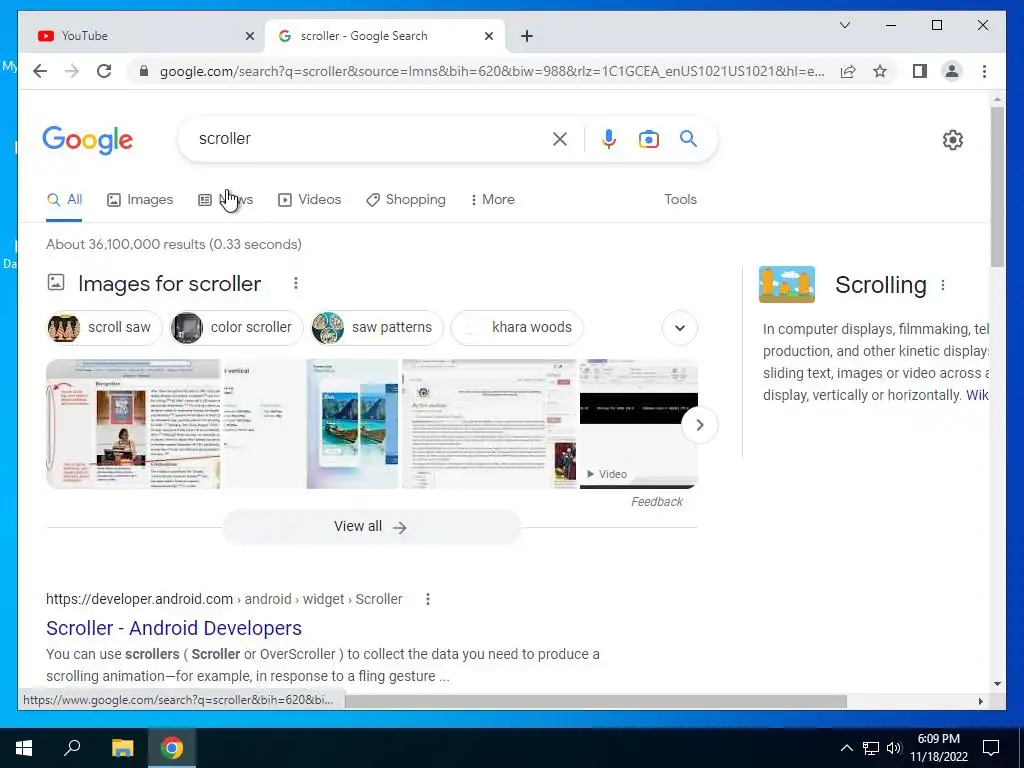Image resolution: width=1024 pixels, height=768 pixels.
Task: Open the notification center icon
Action: pos(991,748)
